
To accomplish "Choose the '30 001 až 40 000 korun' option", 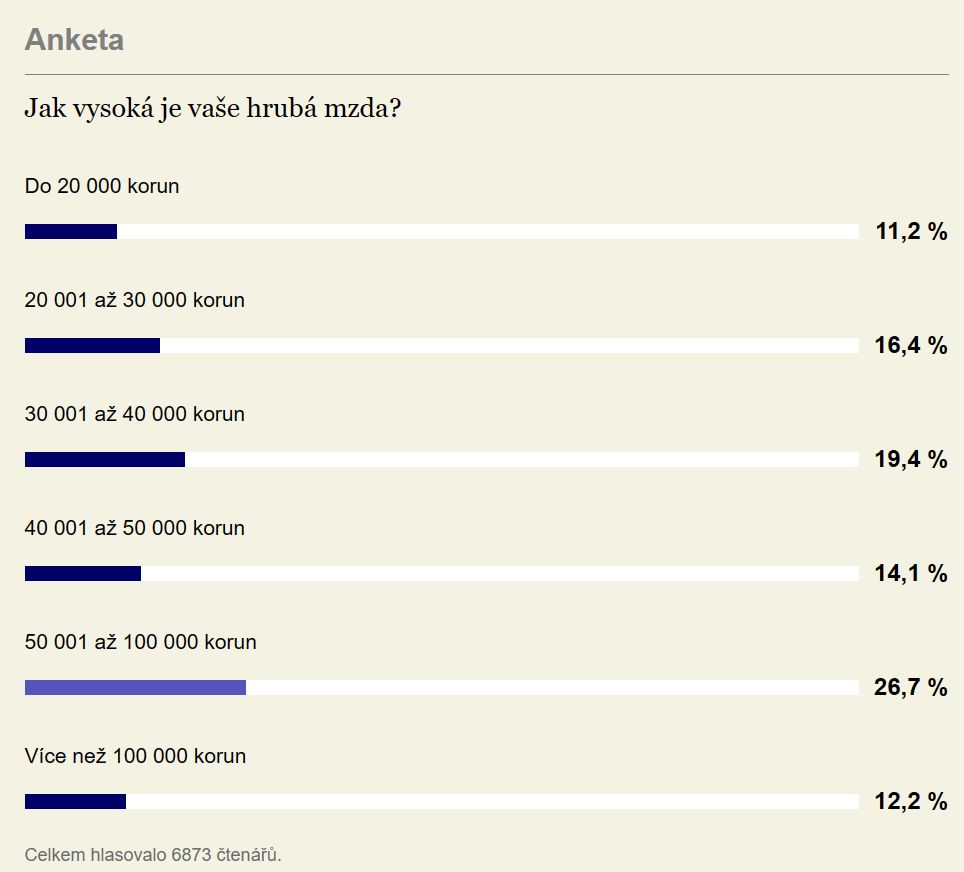I will click(x=135, y=414).
